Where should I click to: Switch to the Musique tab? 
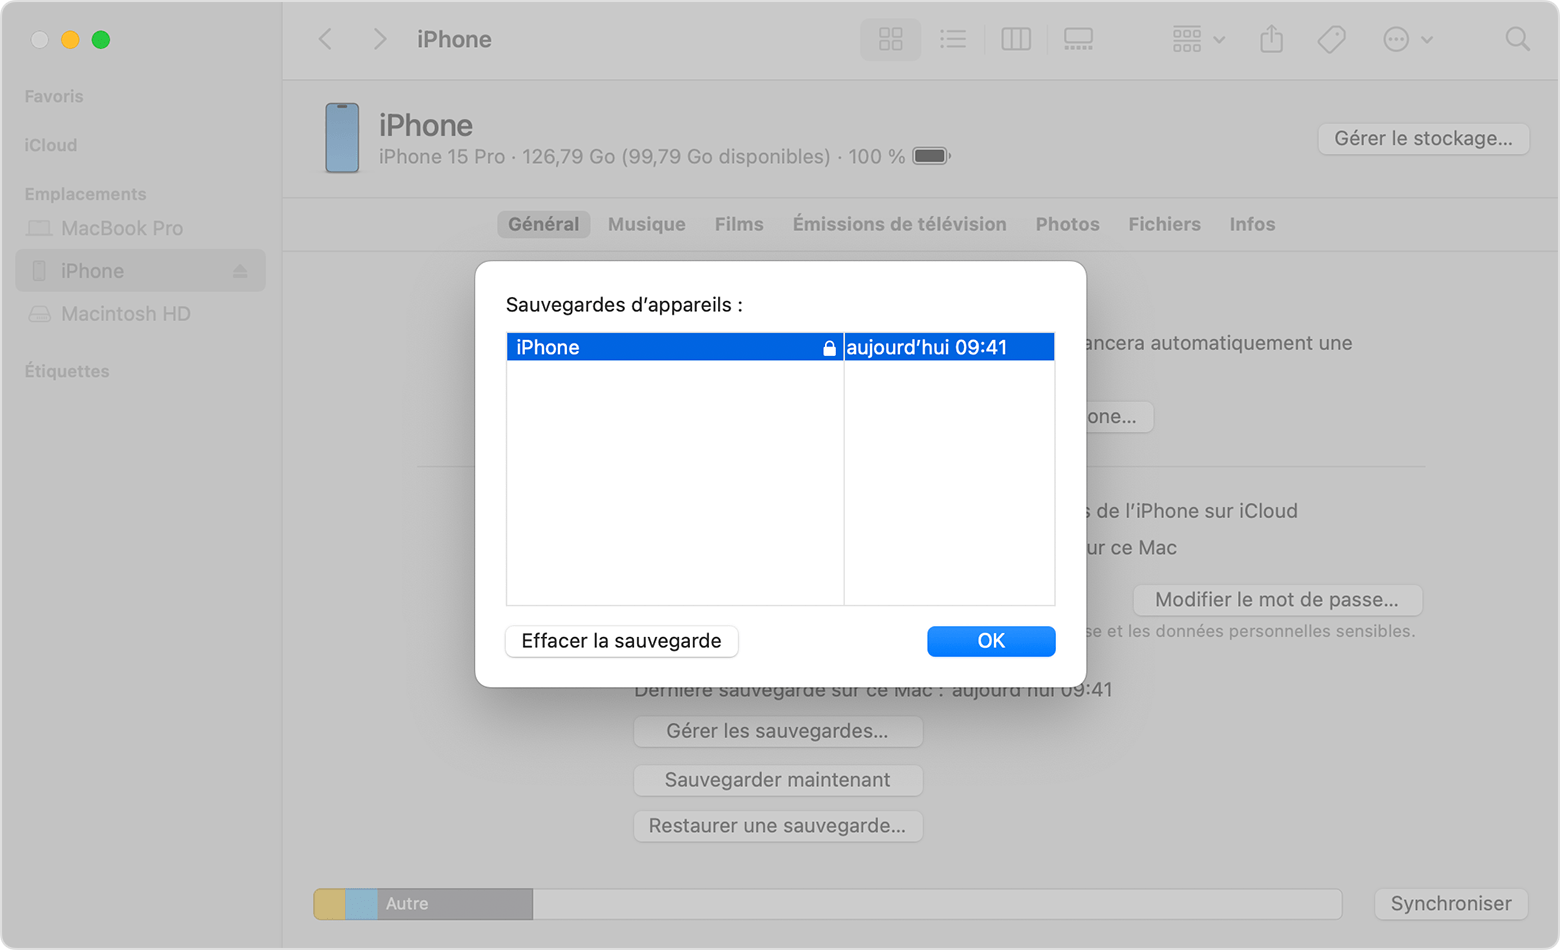[647, 224]
